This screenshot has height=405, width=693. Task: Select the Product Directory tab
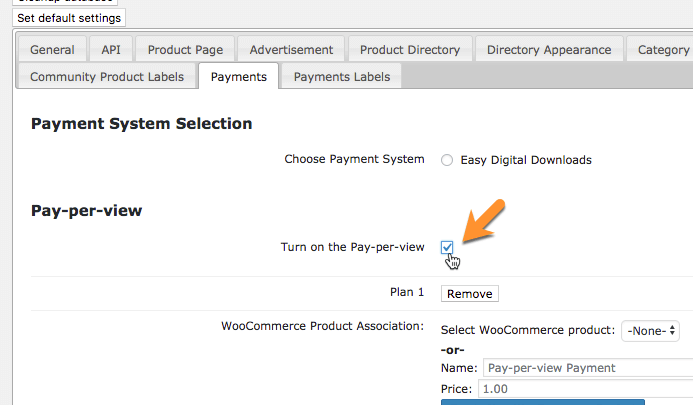[x=410, y=50]
